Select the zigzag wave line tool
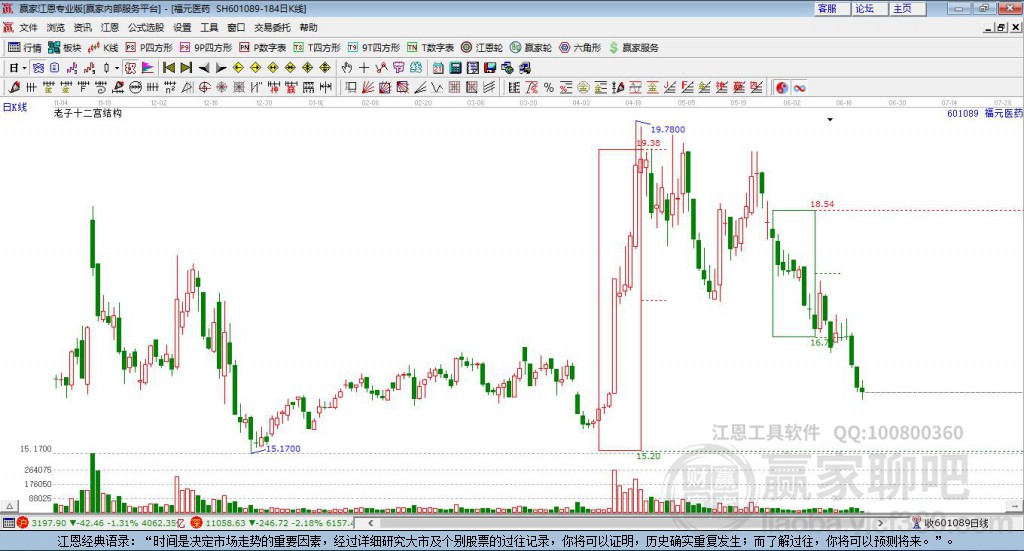 click(437, 87)
